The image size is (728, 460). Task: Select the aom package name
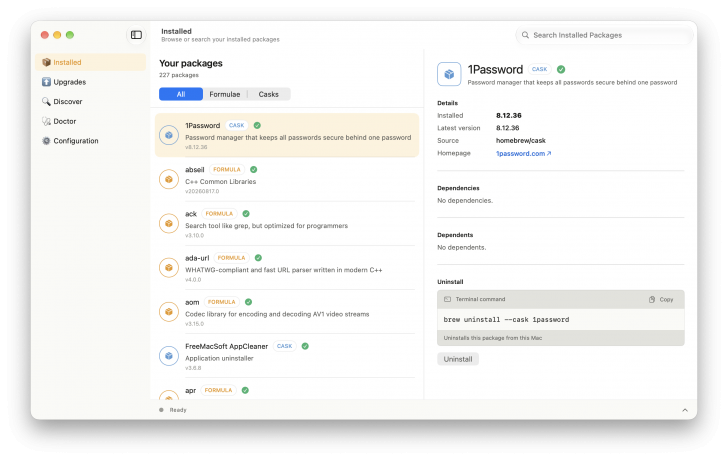(x=192, y=302)
